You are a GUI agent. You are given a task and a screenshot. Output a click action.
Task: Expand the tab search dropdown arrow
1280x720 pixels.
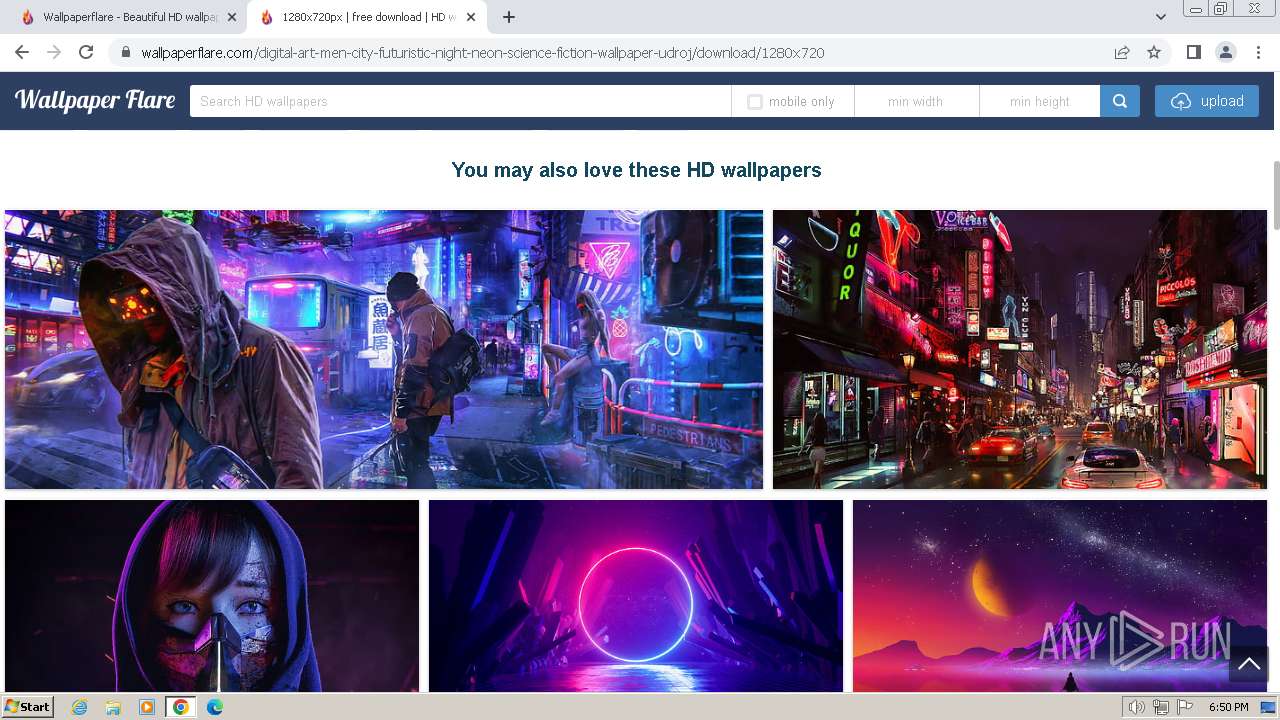coord(1160,17)
